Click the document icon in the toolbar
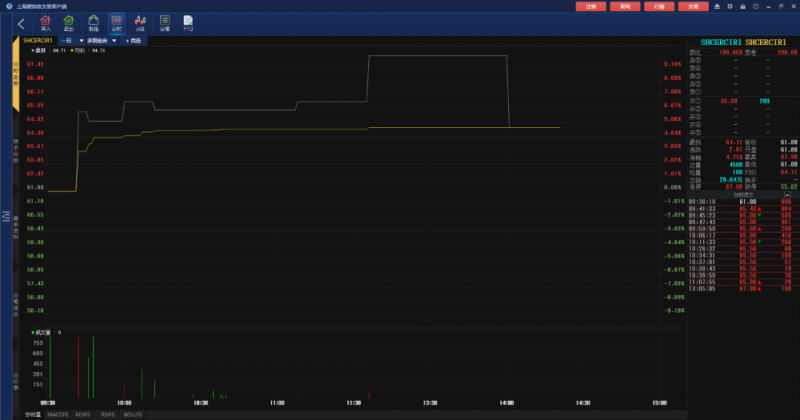This screenshot has height=420, width=800. point(188,23)
